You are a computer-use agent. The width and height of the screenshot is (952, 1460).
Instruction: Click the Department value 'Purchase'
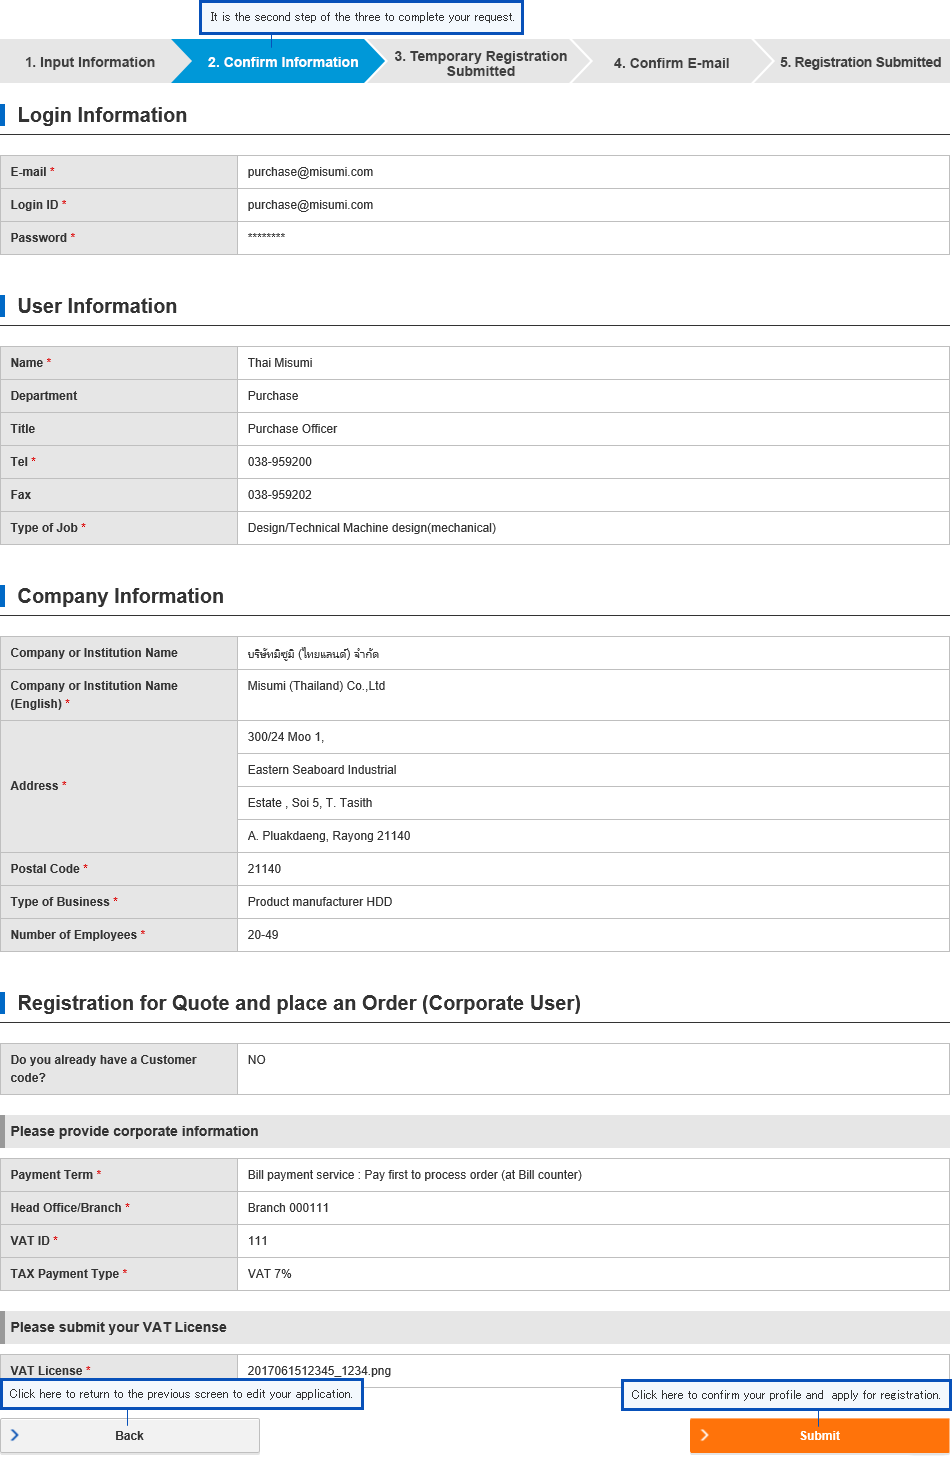[x=273, y=396]
